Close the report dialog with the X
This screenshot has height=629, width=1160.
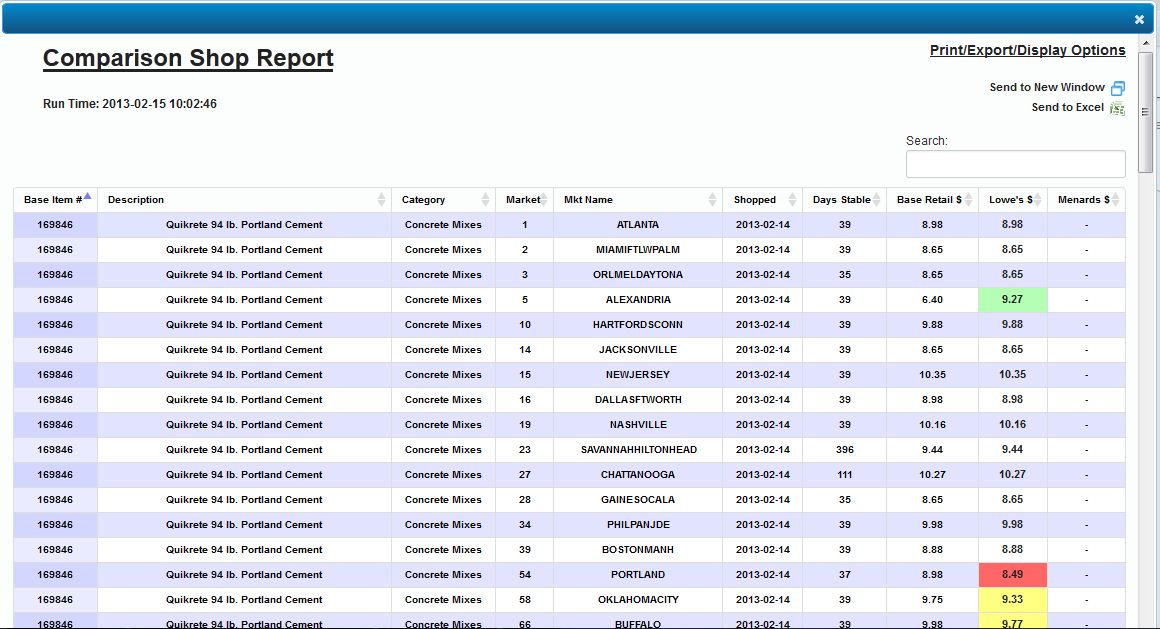[x=1139, y=20]
